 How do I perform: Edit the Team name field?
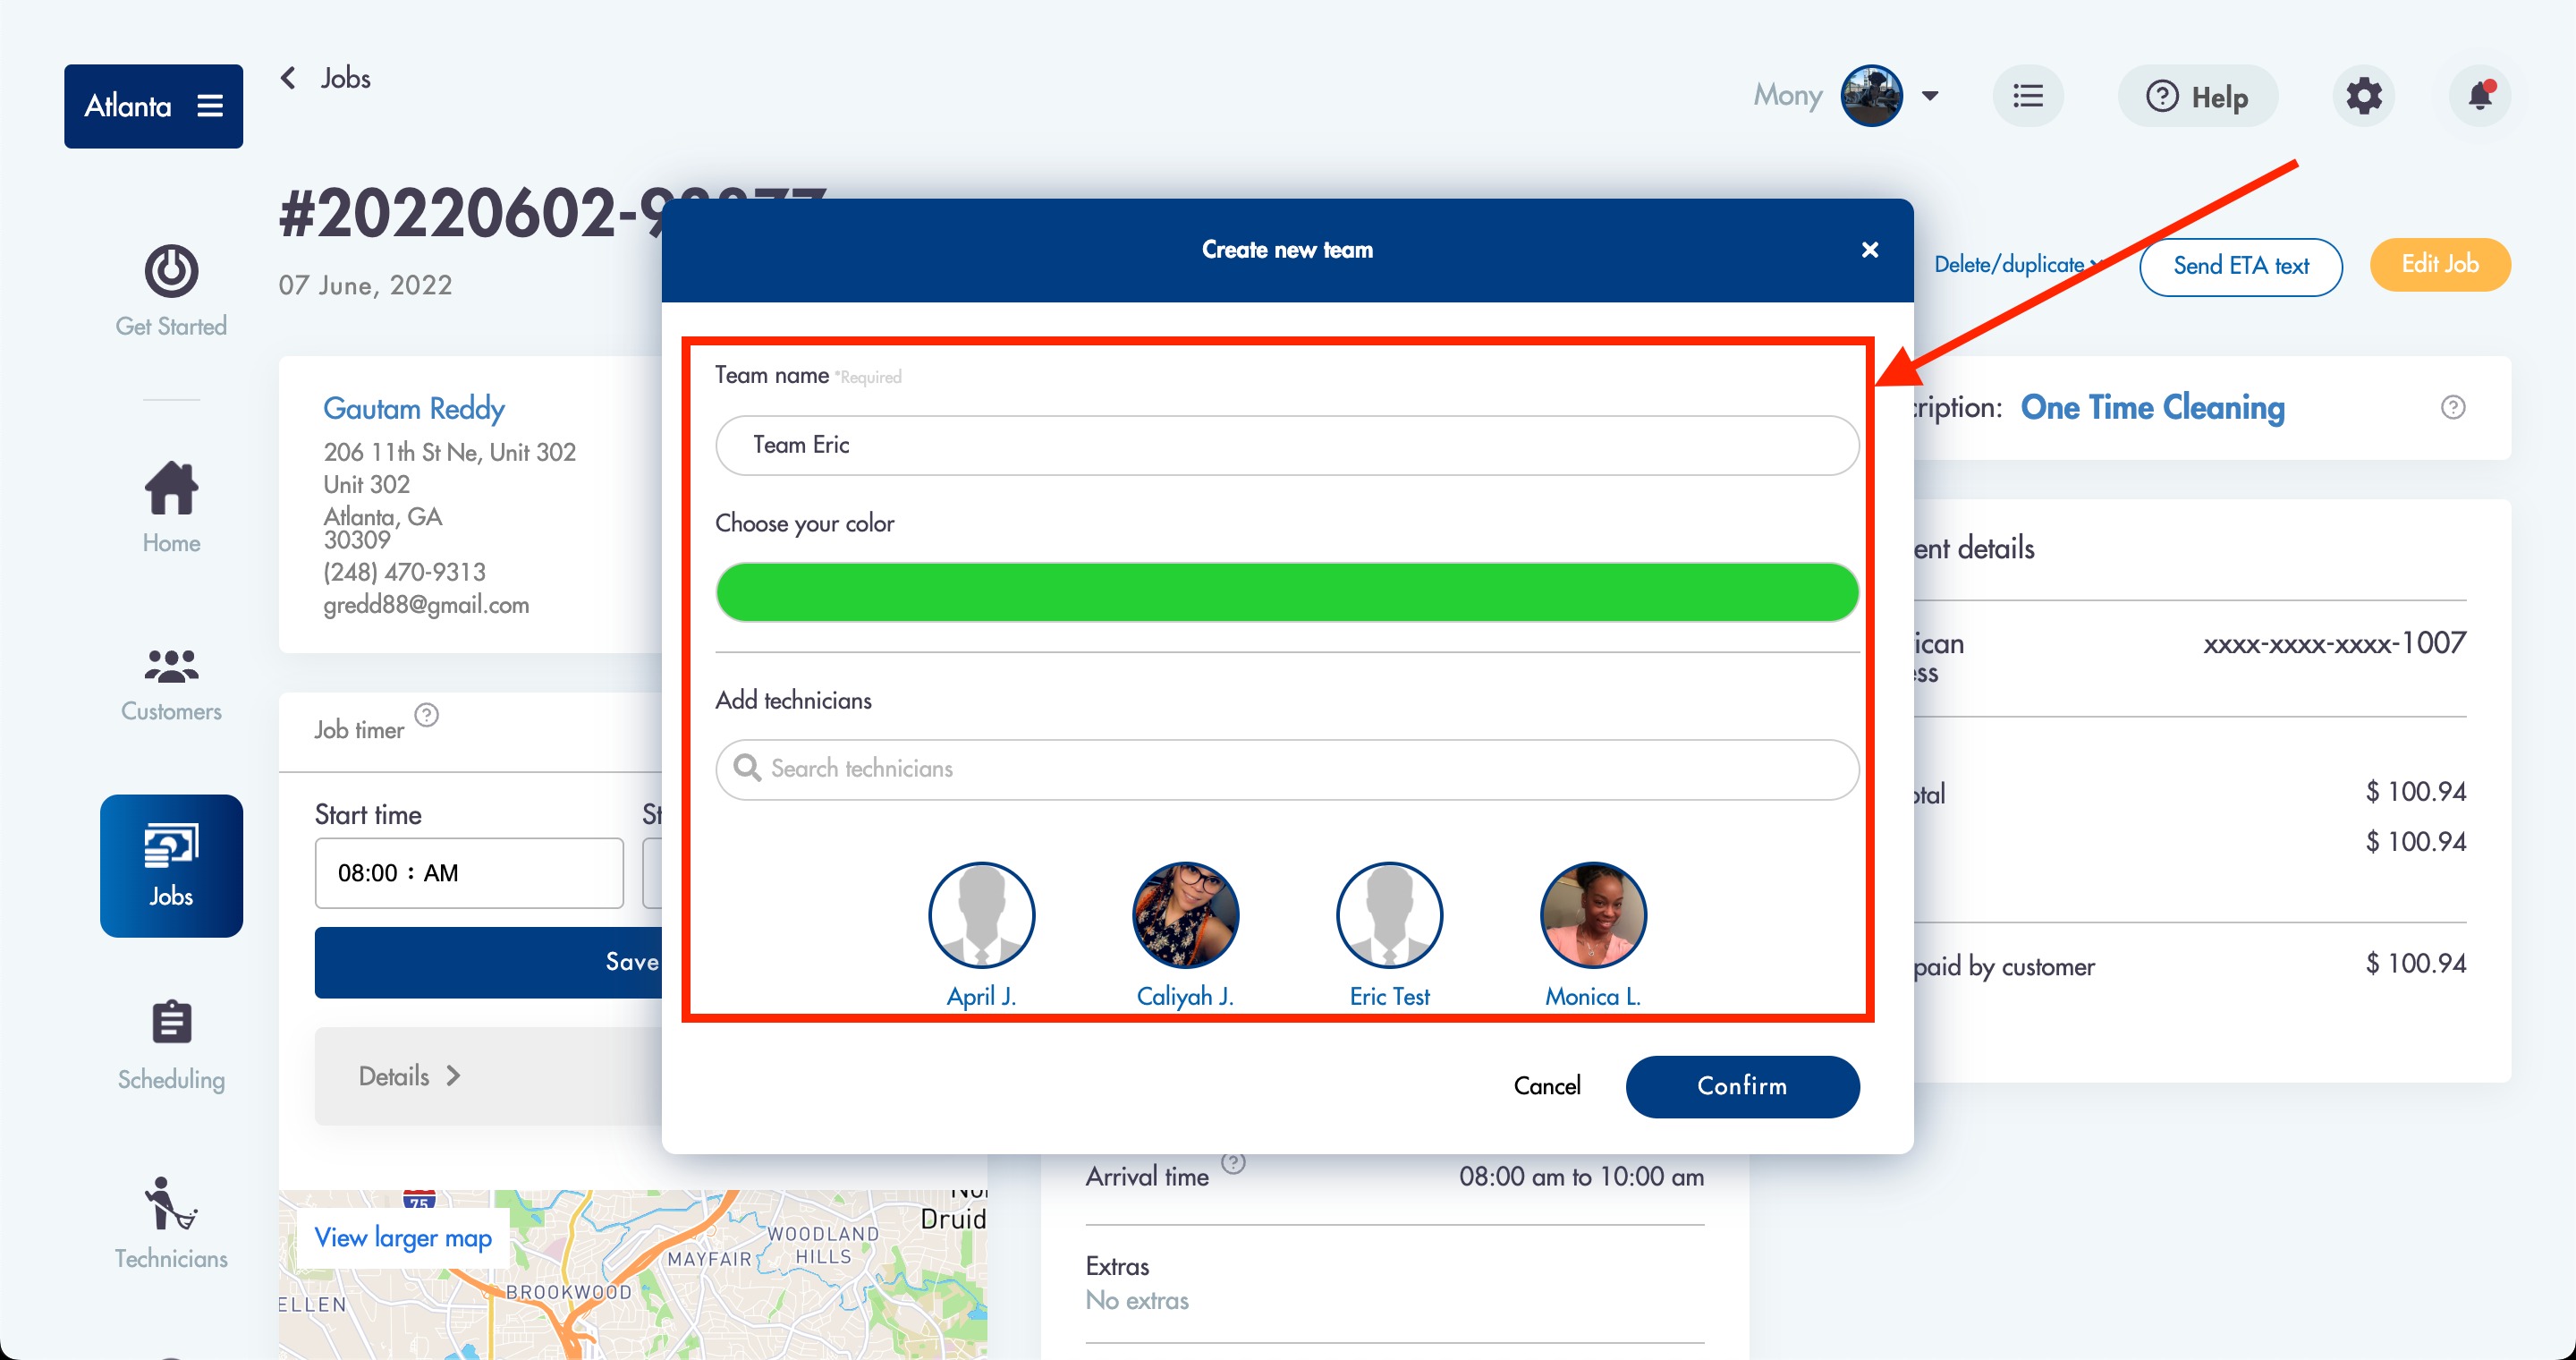(1287, 445)
